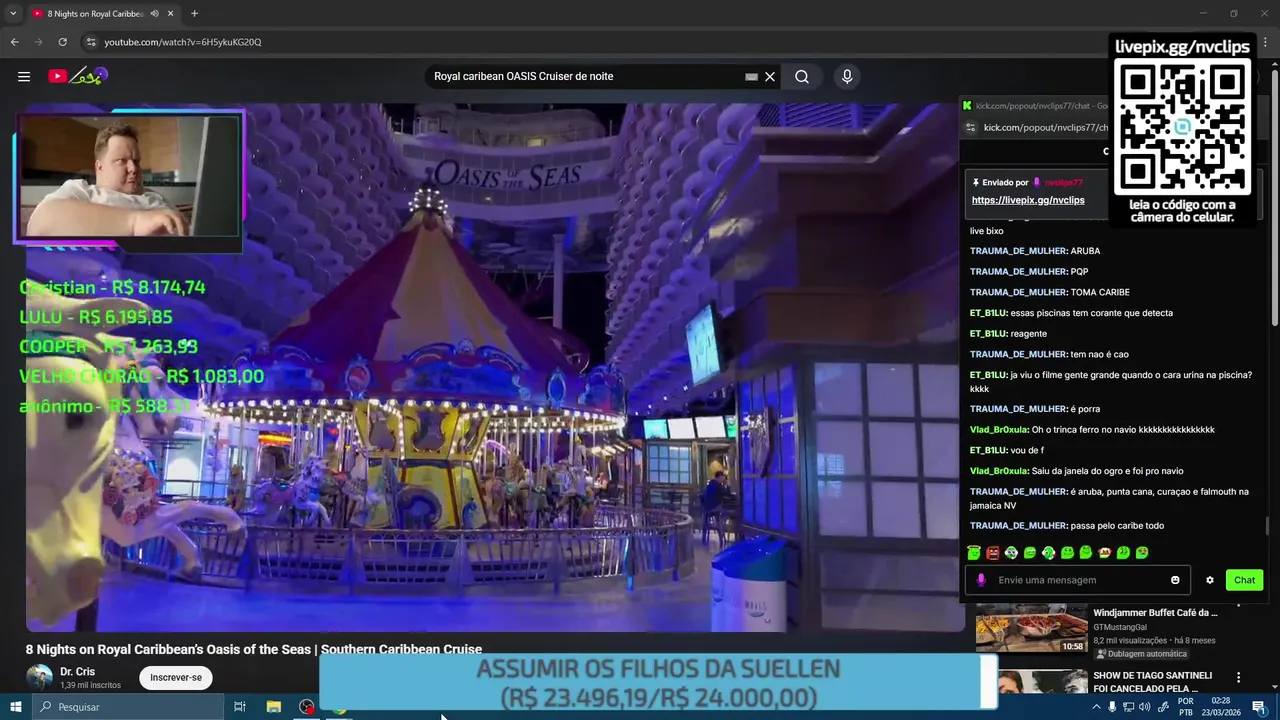Start voice search with microphone
This screenshot has width=1280, height=720.
pyautogui.click(x=847, y=76)
